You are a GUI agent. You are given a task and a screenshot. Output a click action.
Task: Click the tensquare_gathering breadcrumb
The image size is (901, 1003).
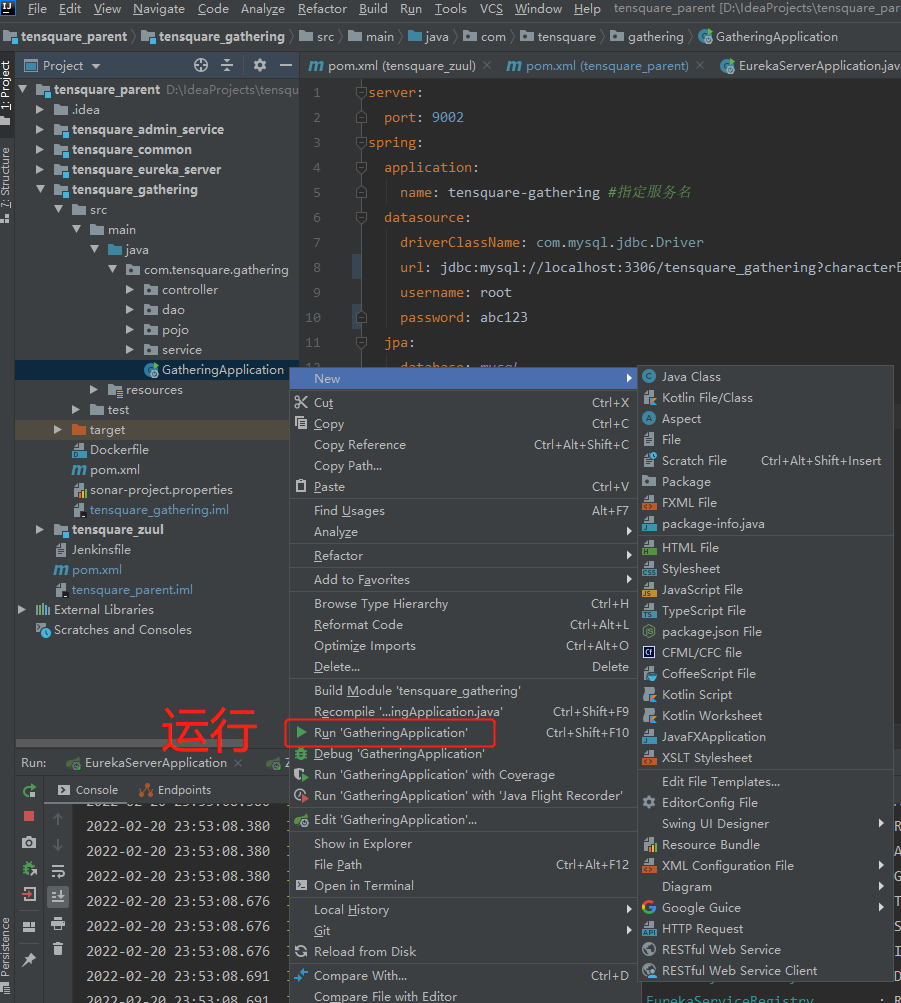(213, 36)
